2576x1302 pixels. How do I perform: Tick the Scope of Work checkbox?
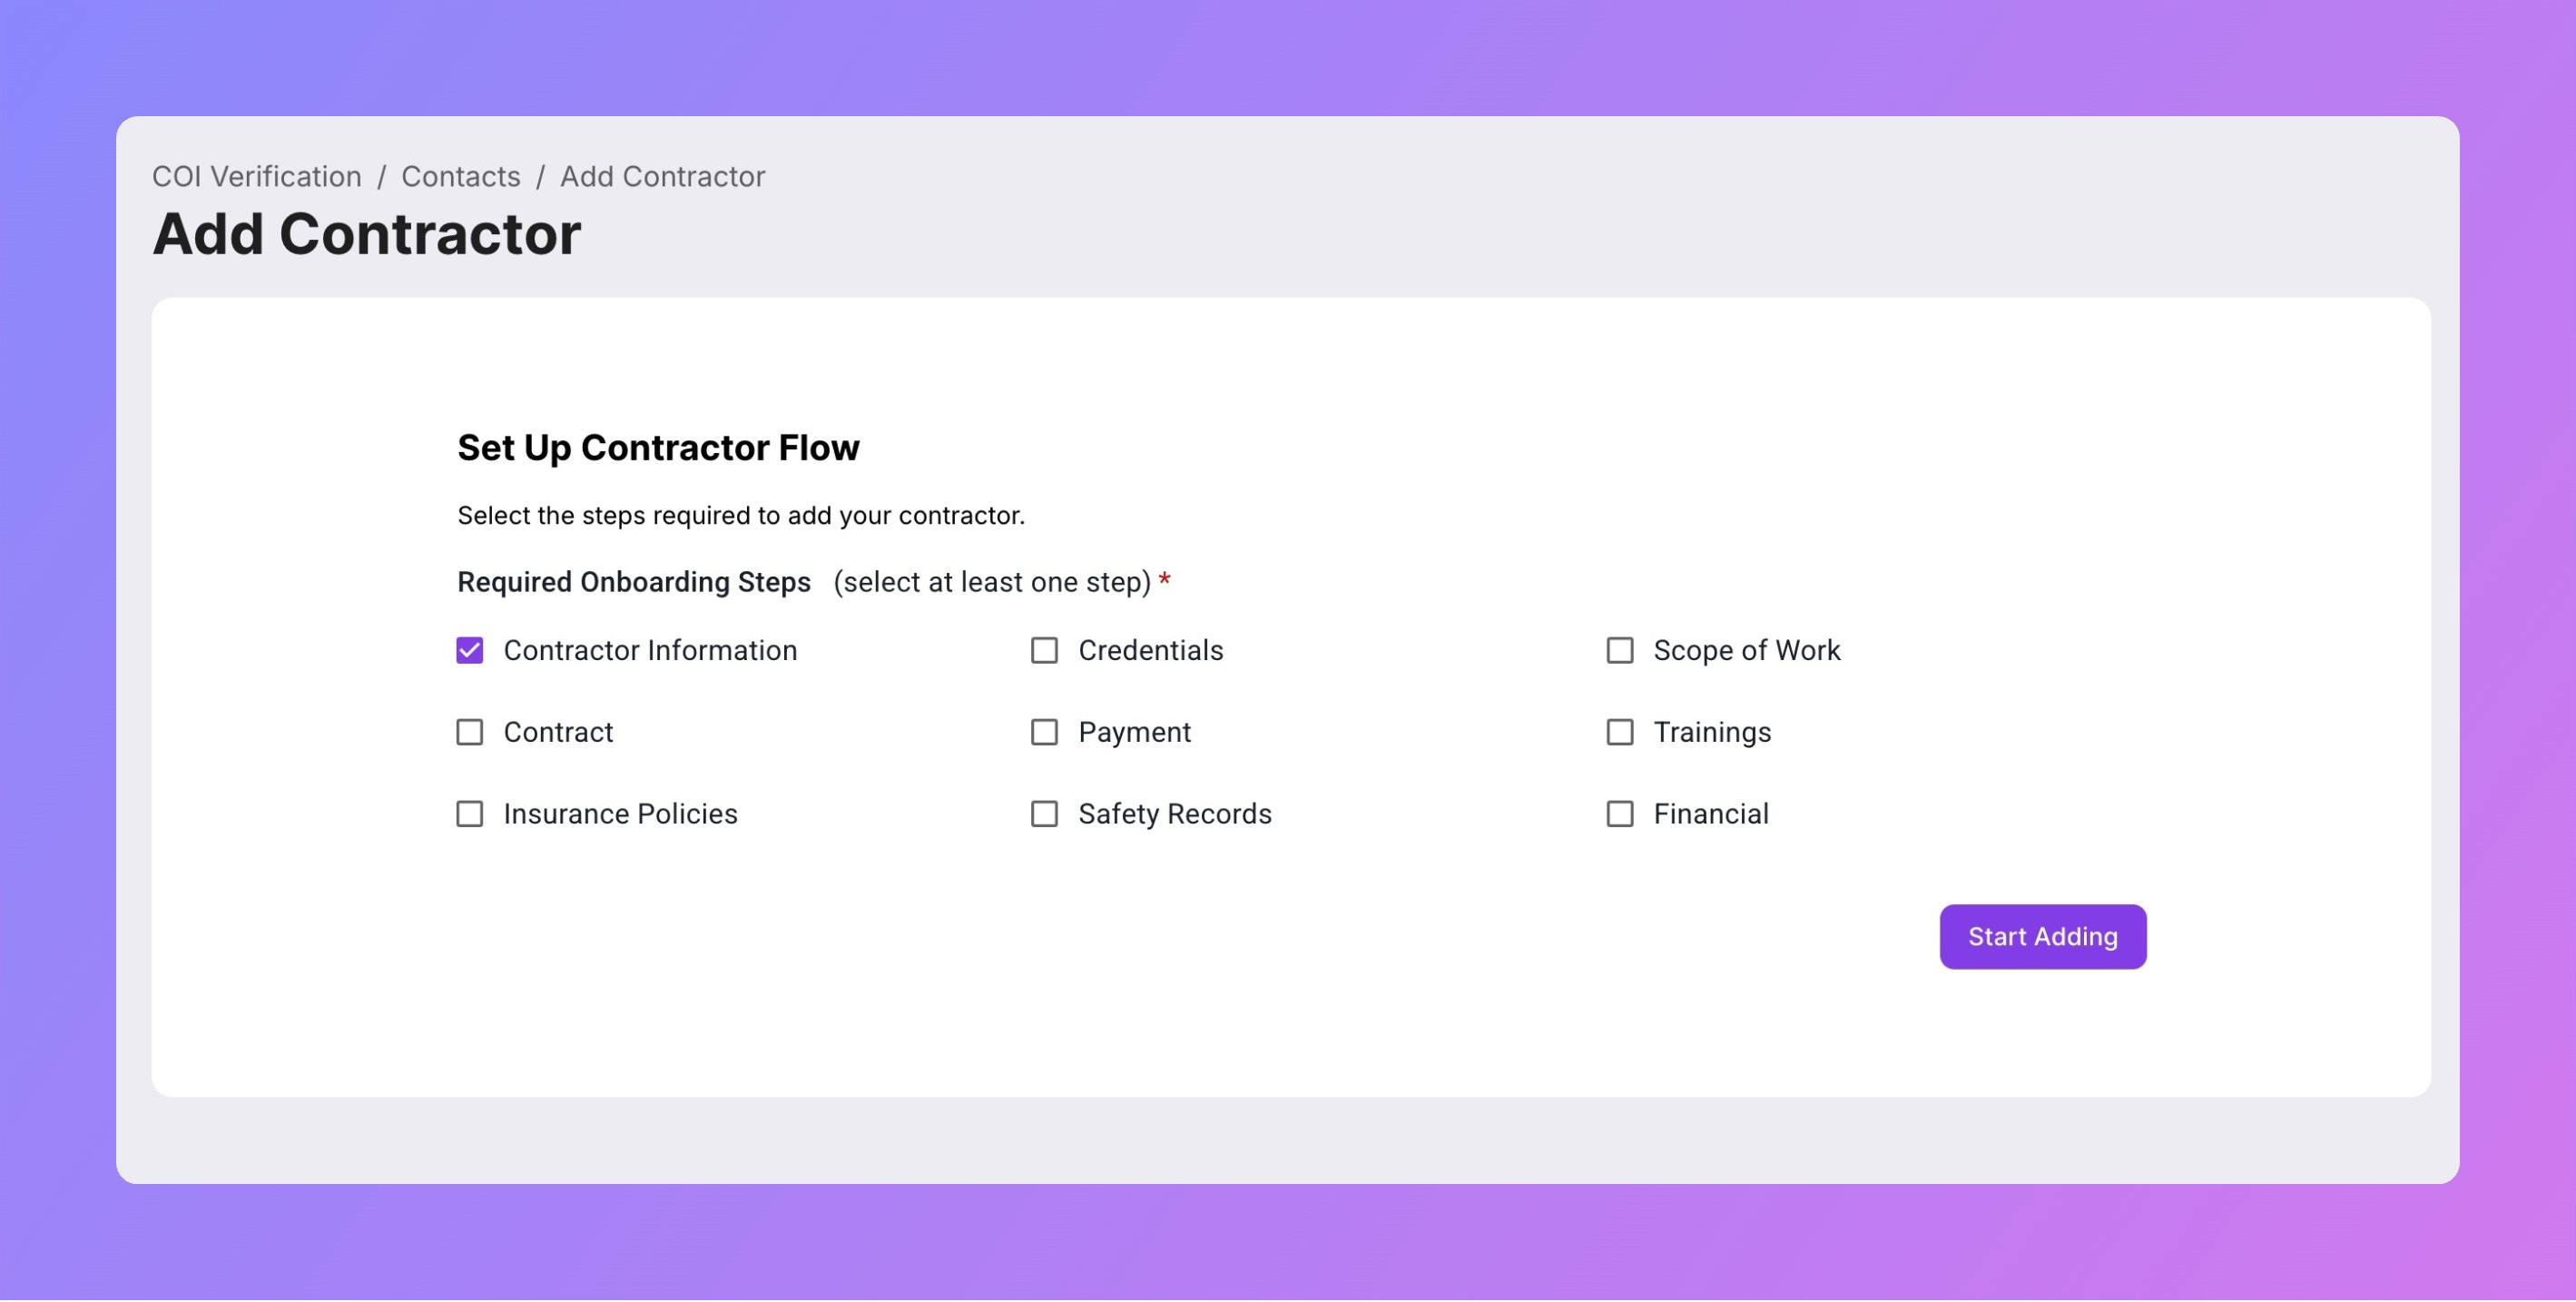tap(1619, 651)
